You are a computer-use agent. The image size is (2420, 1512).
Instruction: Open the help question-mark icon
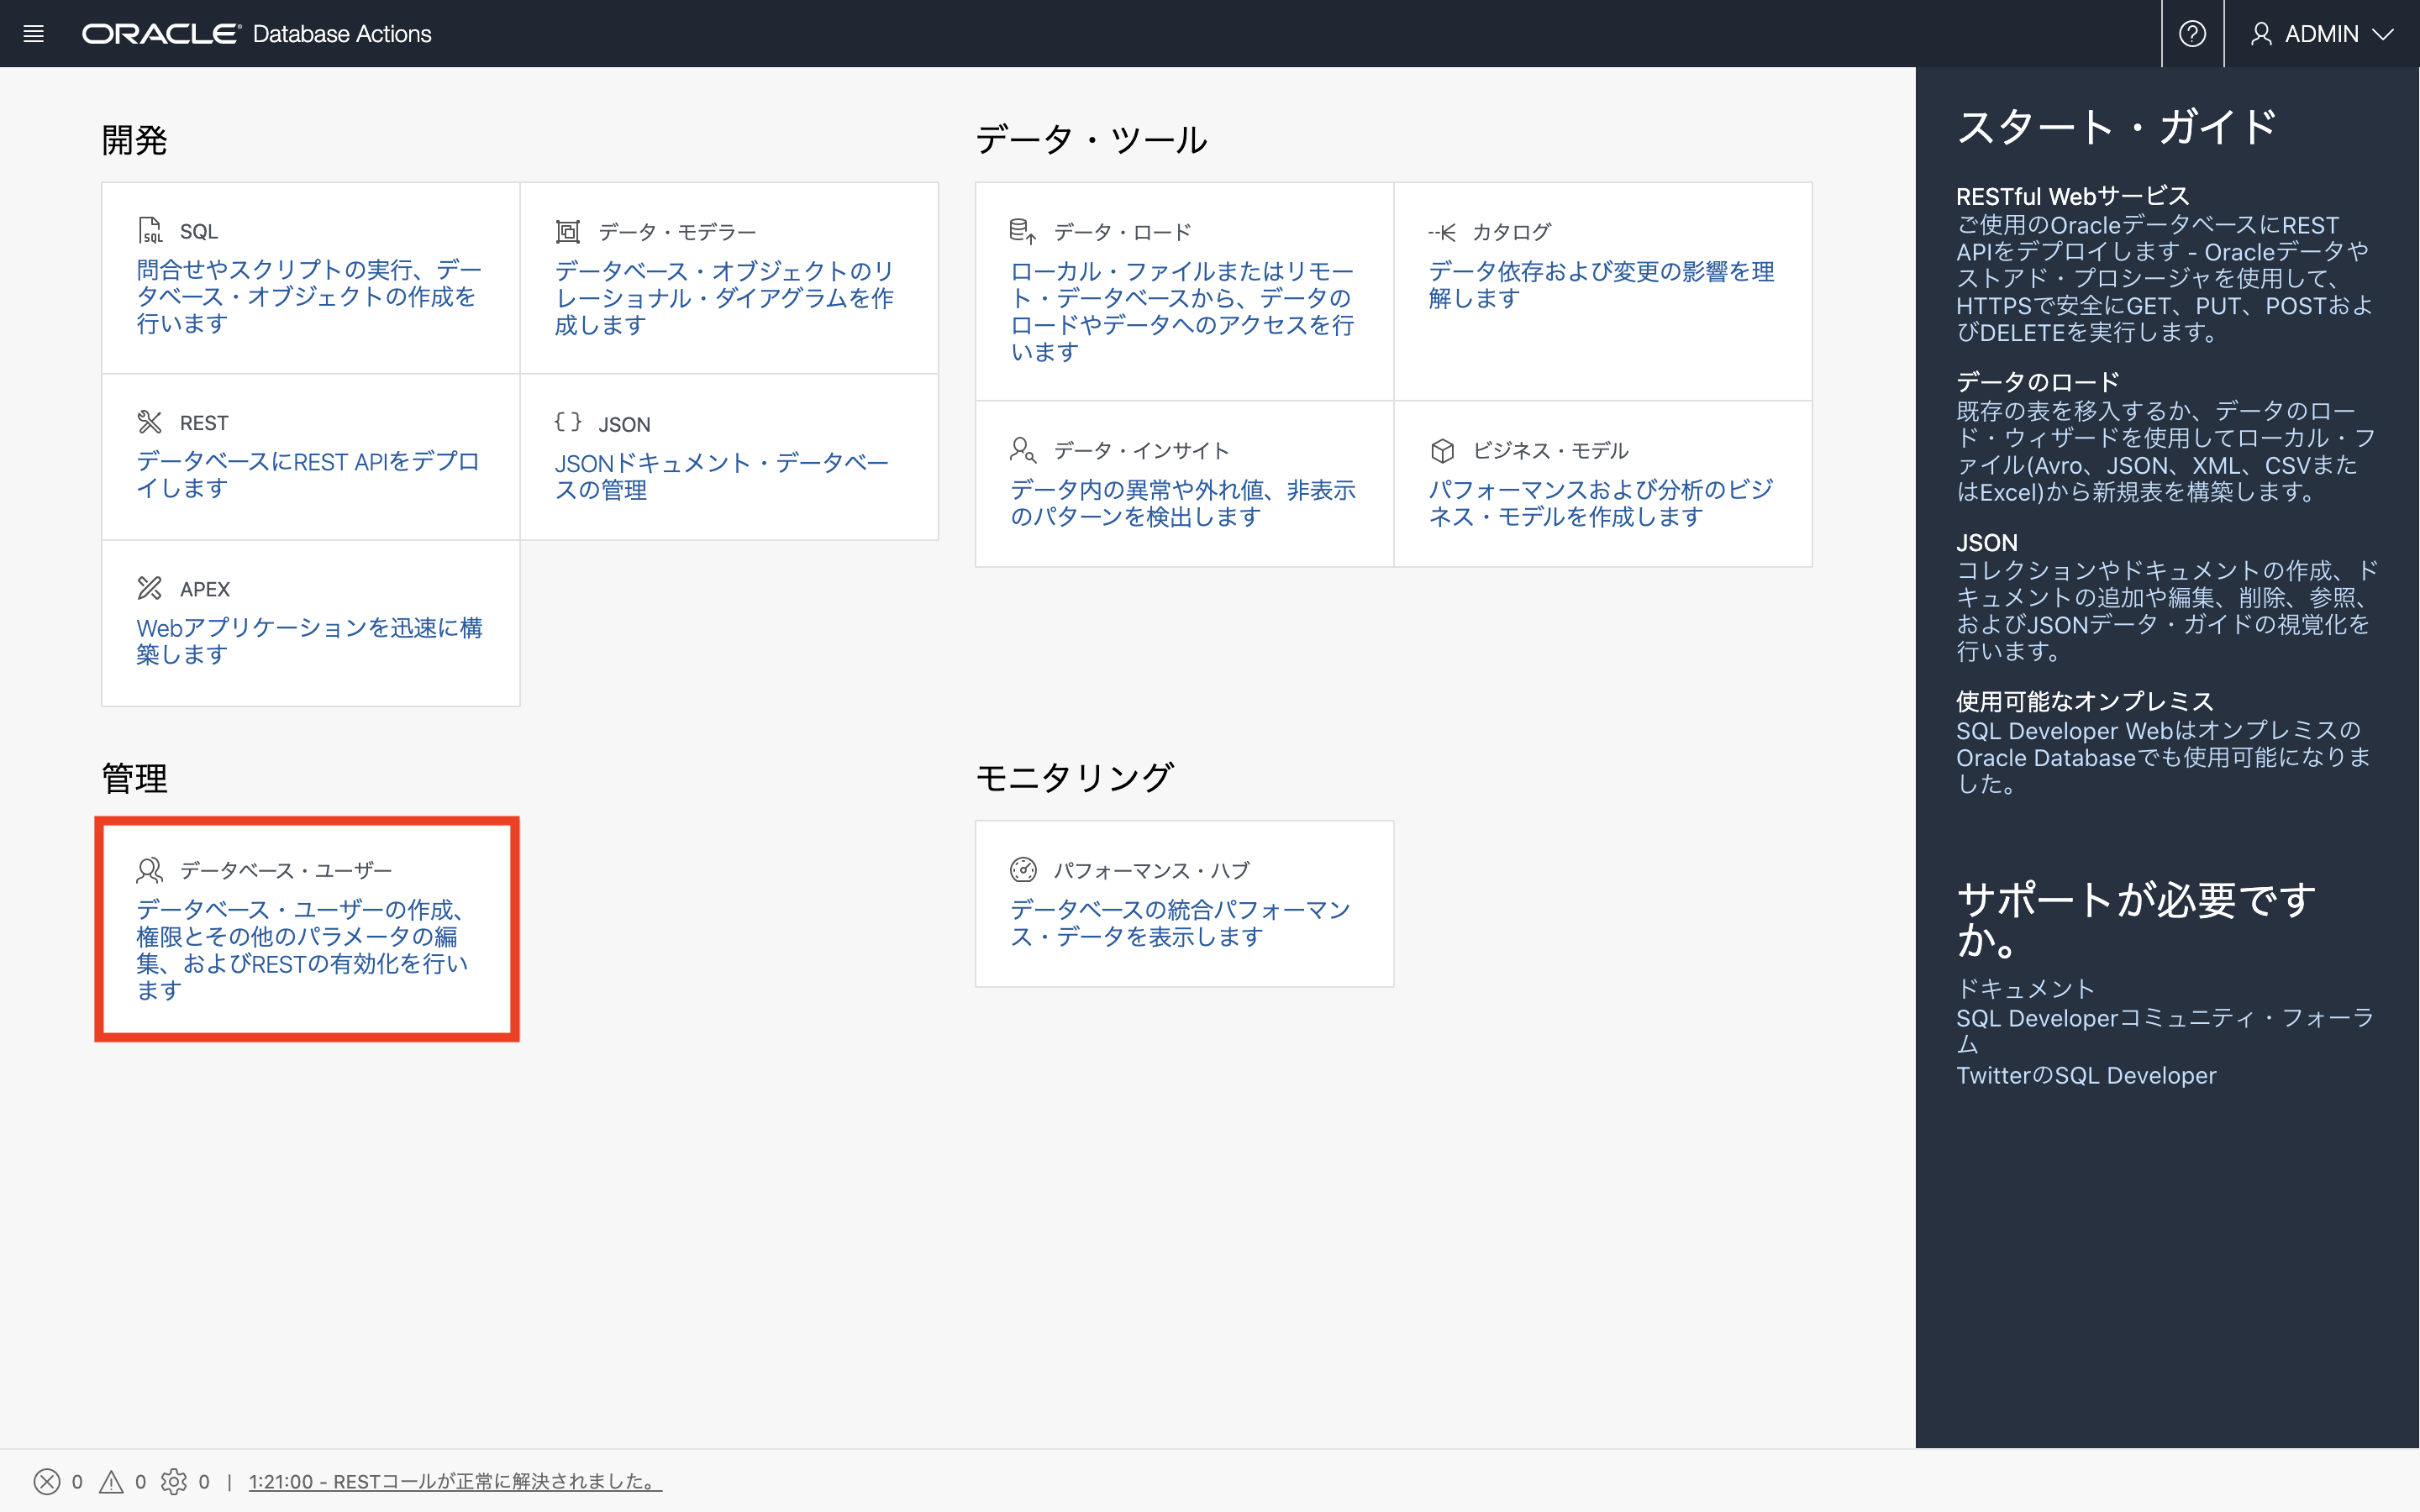click(x=2193, y=33)
